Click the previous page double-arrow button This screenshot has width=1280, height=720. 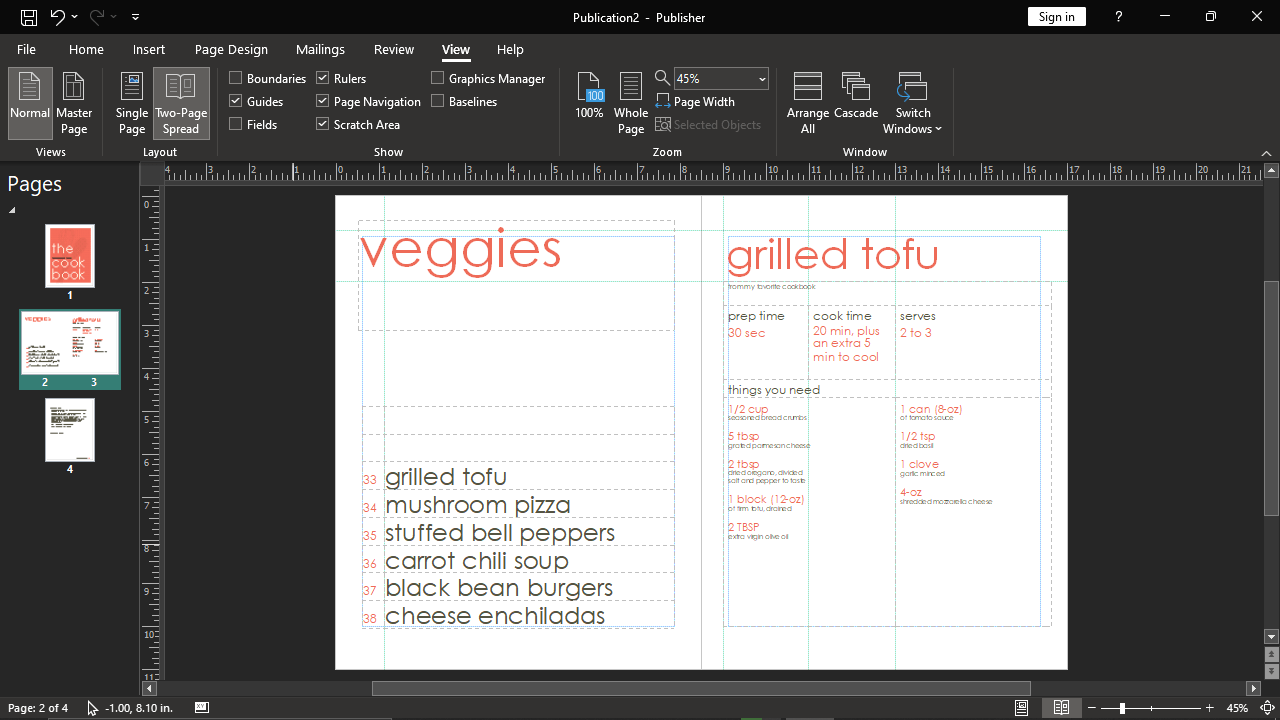click(1271, 654)
